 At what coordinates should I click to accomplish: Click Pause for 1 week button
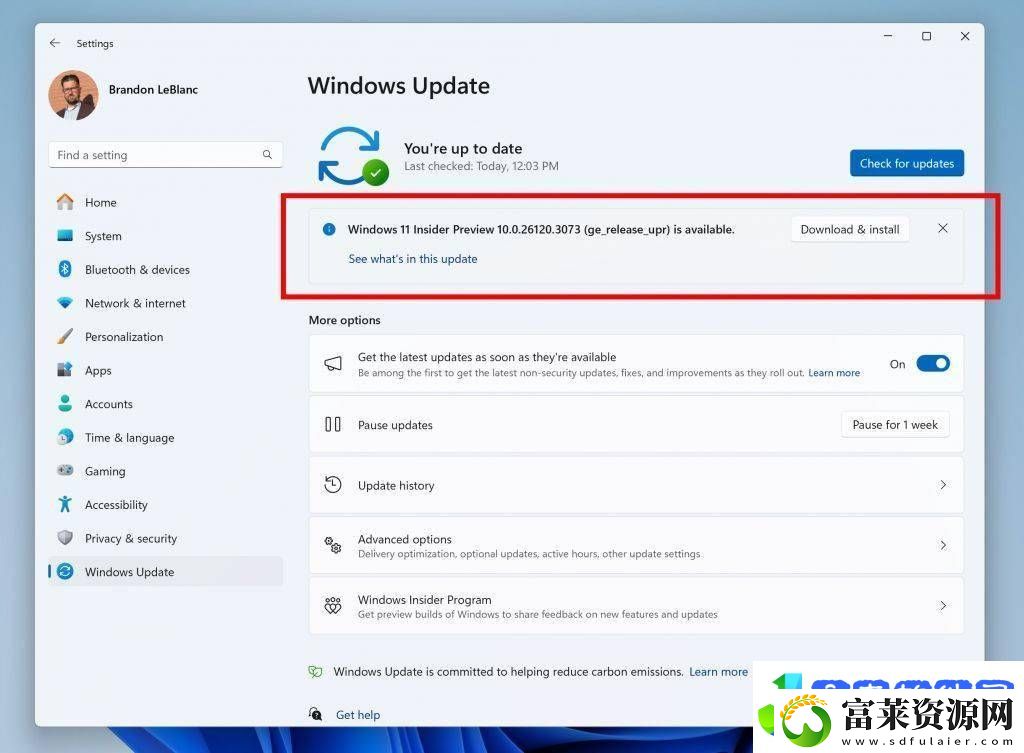coord(895,425)
